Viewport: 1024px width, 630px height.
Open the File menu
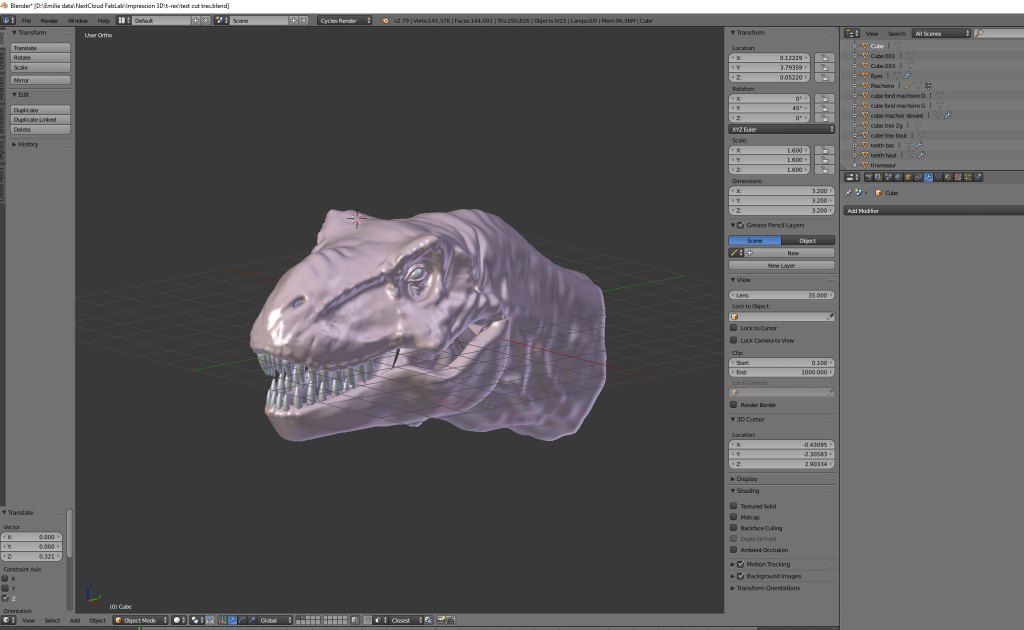[x=25, y=20]
